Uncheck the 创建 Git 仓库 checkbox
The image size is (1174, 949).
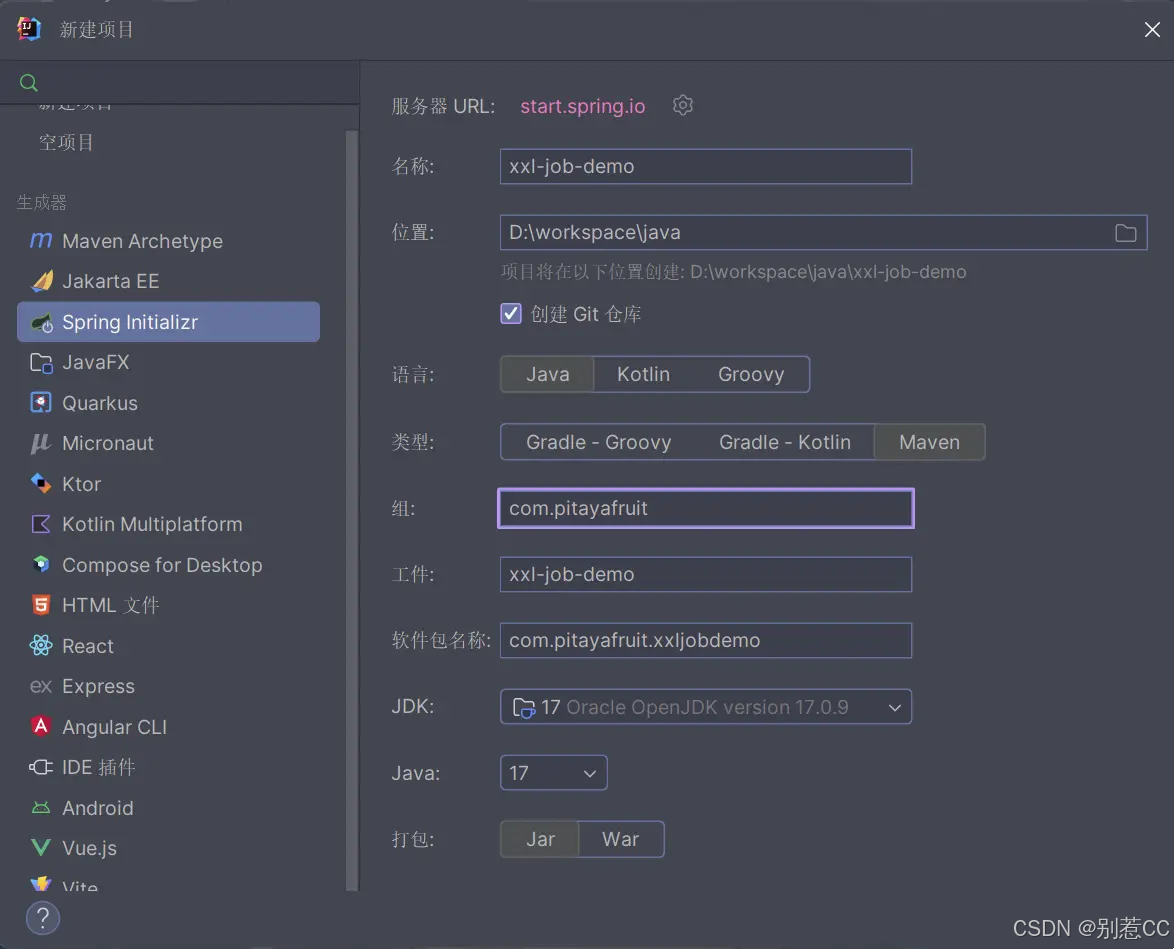click(511, 313)
